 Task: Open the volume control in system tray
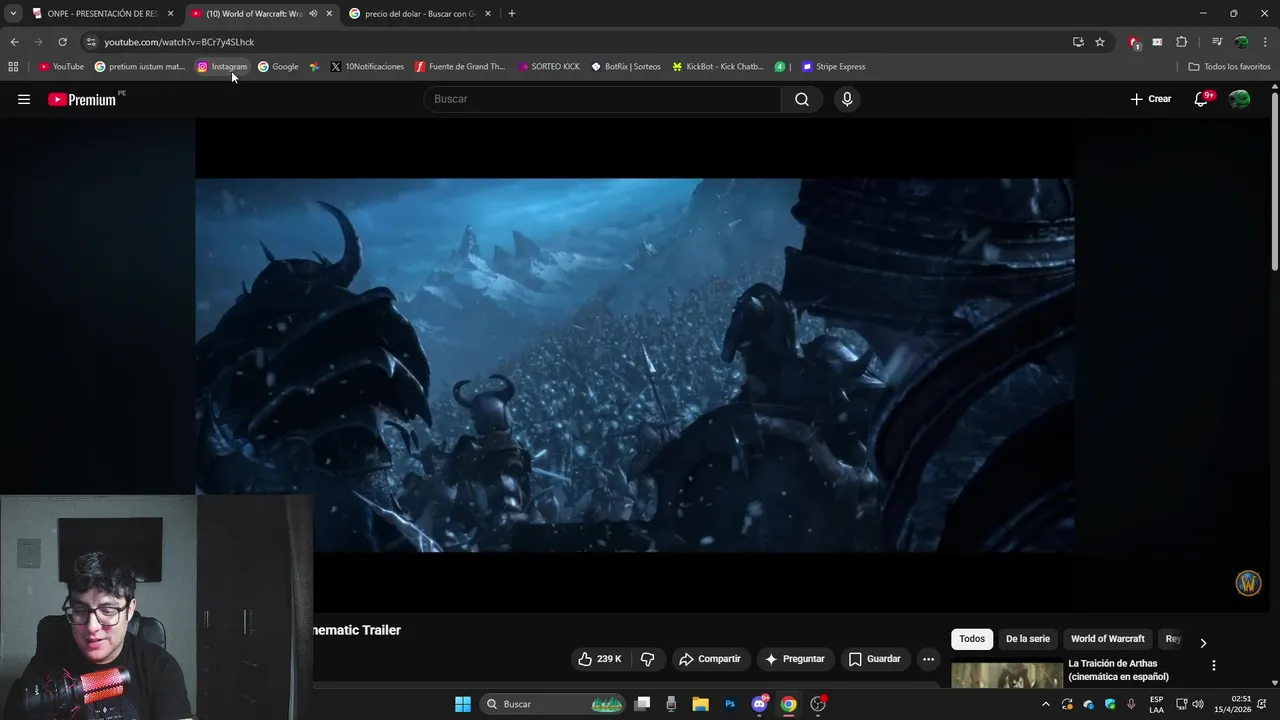tap(1198, 704)
